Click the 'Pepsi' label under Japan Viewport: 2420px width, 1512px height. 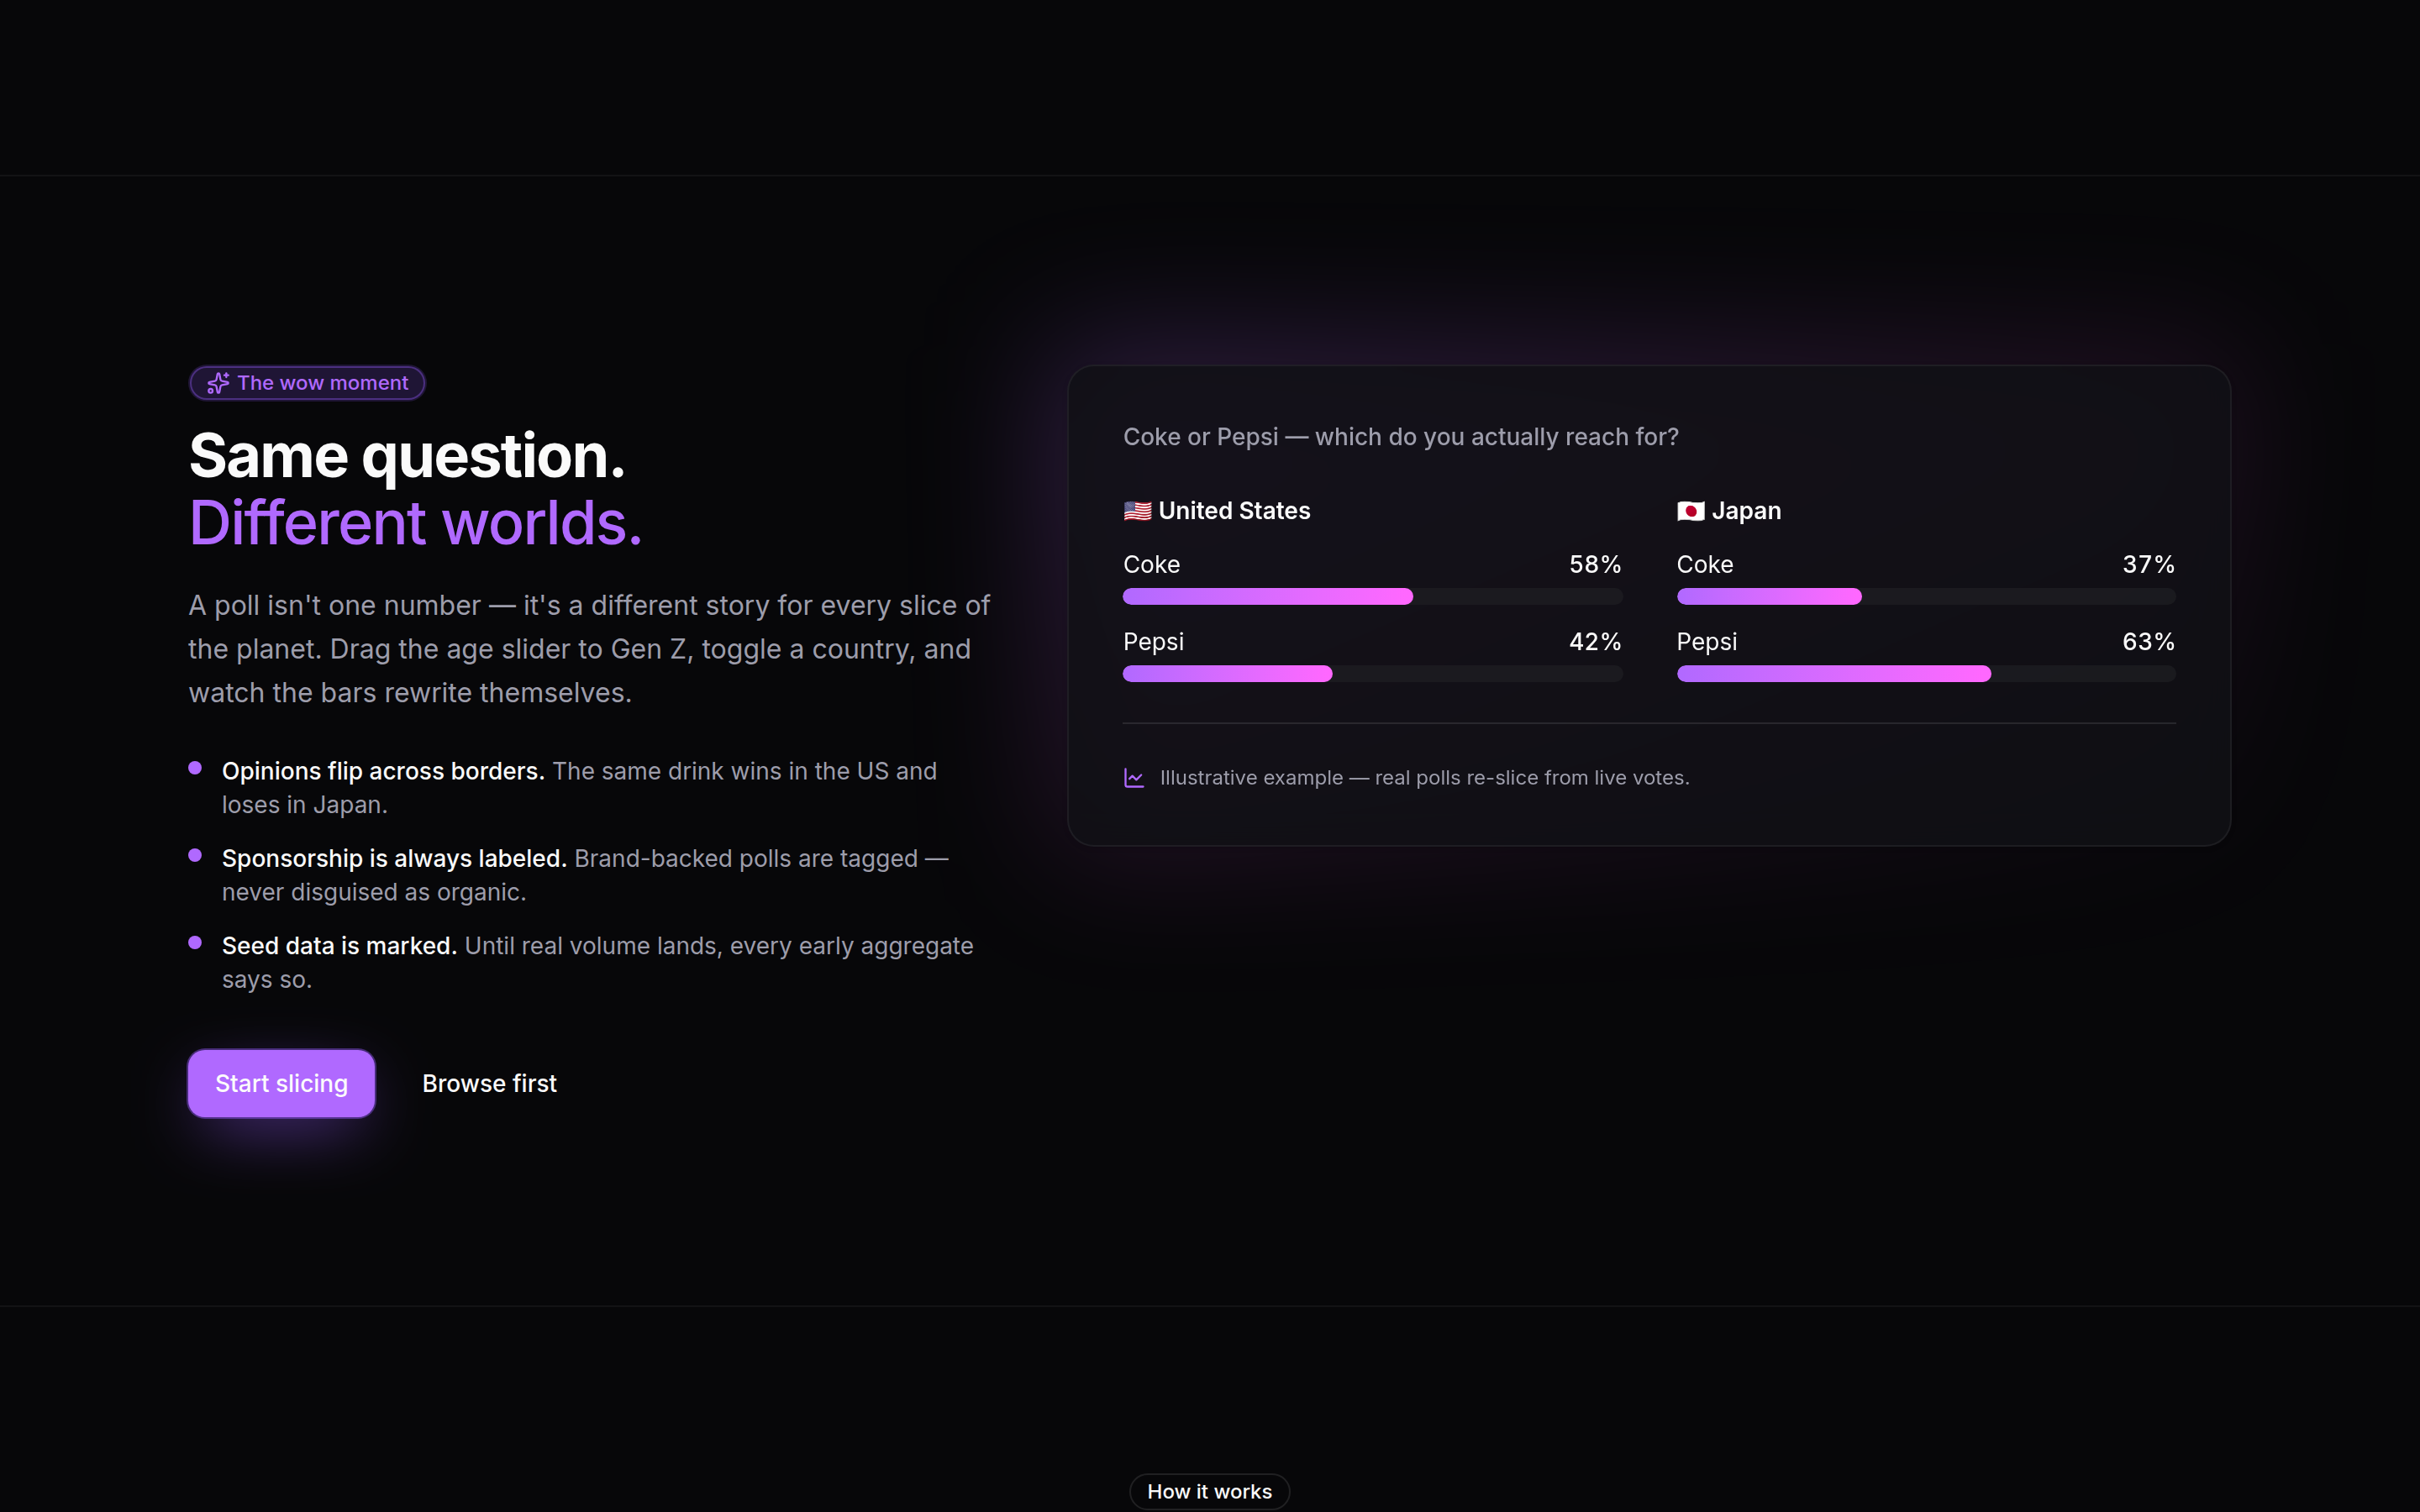(1706, 642)
